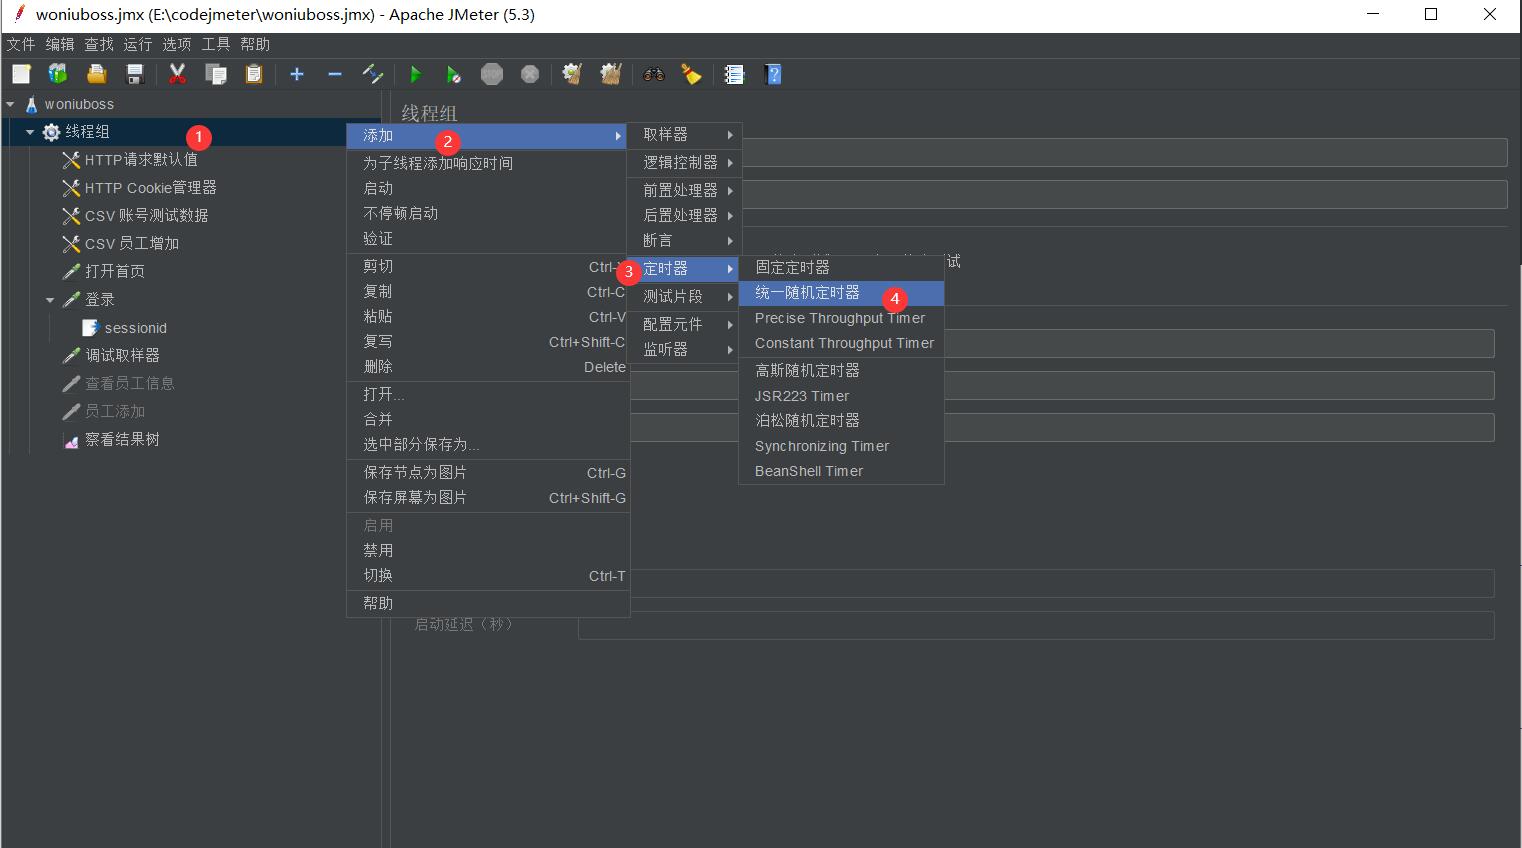Click the Shutdown toolbar icon

pyautogui.click(x=530, y=74)
